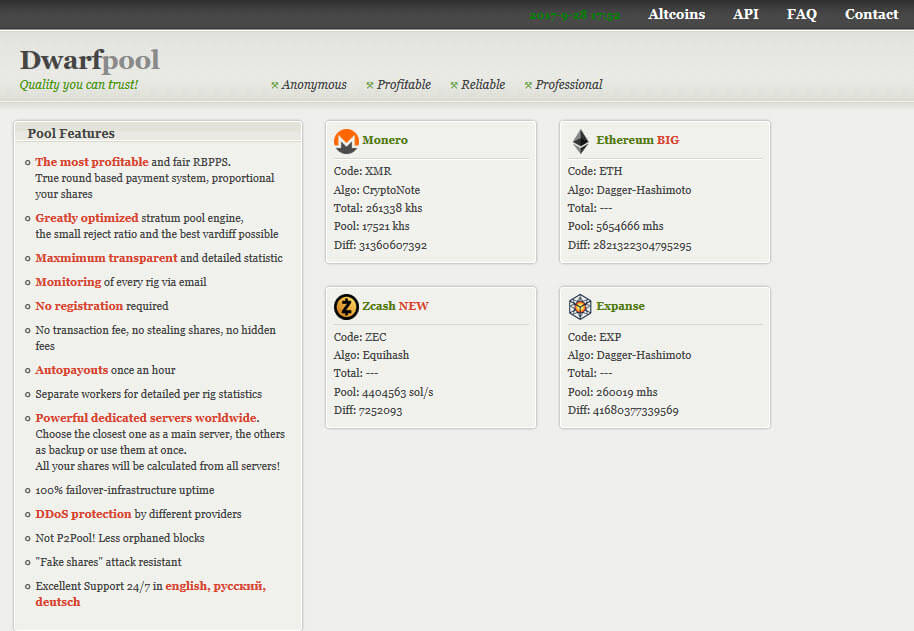The width and height of the screenshot is (914, 631).
Task: Go to the FAQ page
Action: pyautogui.click(x=801, y=14)
